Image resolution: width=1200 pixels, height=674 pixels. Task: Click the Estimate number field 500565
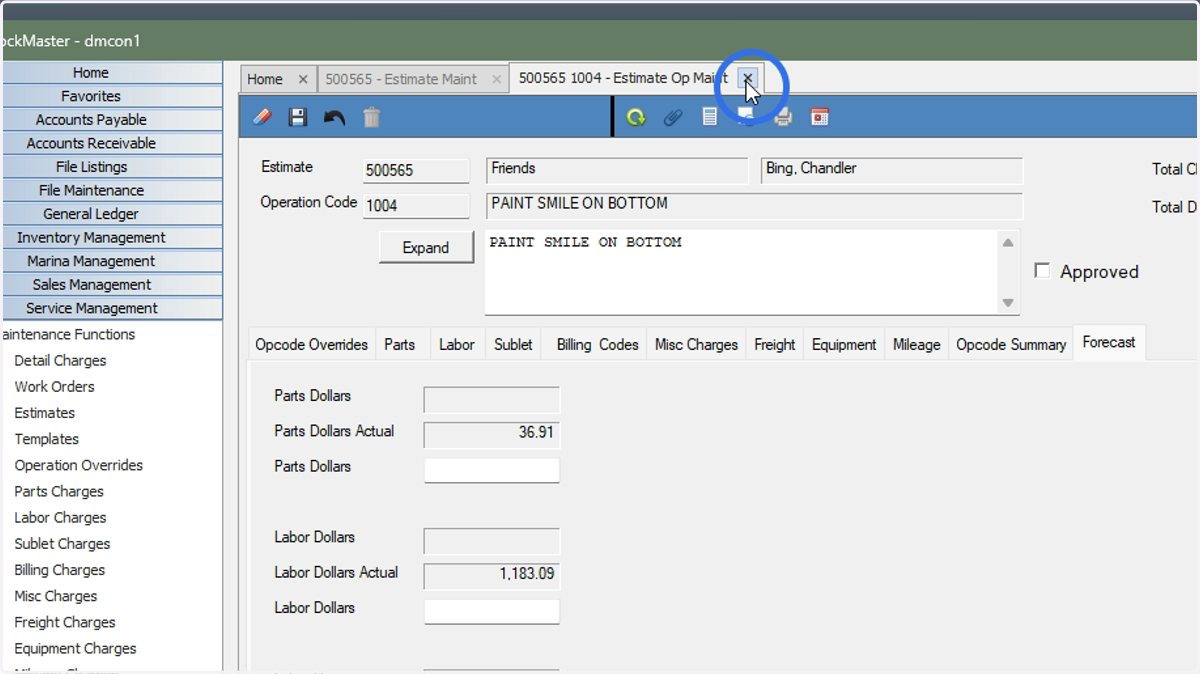click(416, 170)
